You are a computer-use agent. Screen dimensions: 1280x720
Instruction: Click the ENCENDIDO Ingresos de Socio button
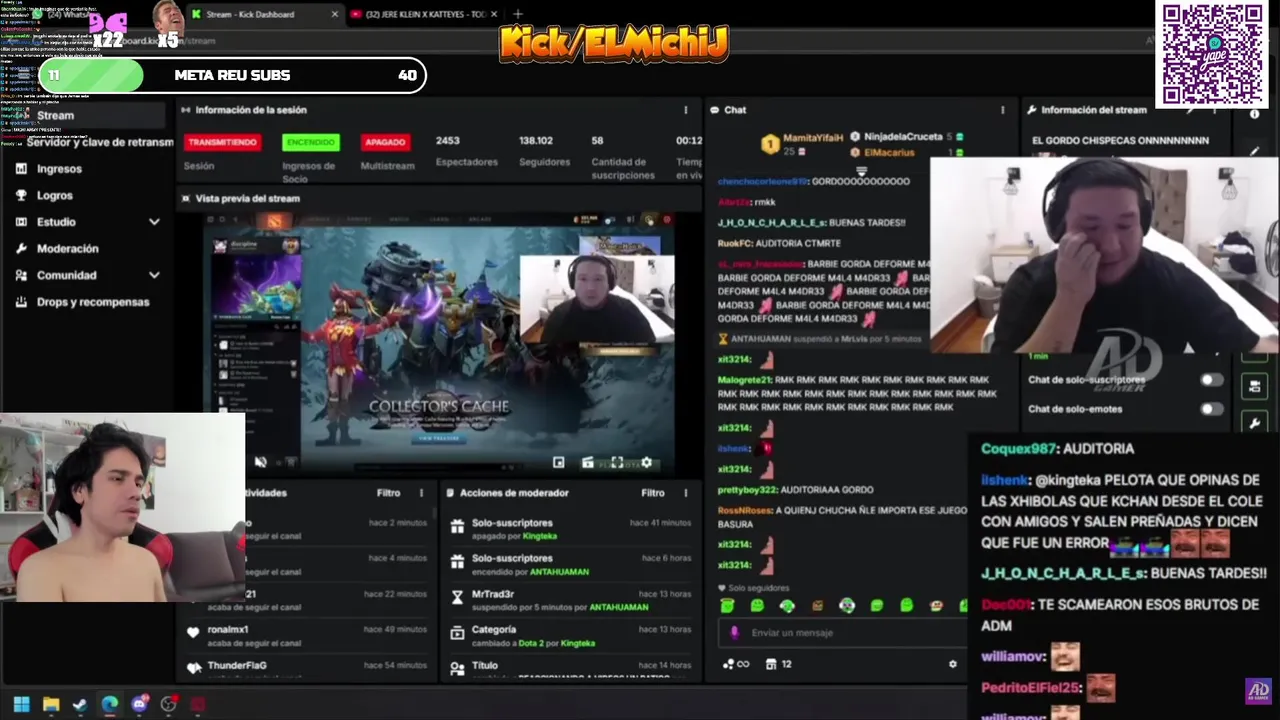point(311,142)
